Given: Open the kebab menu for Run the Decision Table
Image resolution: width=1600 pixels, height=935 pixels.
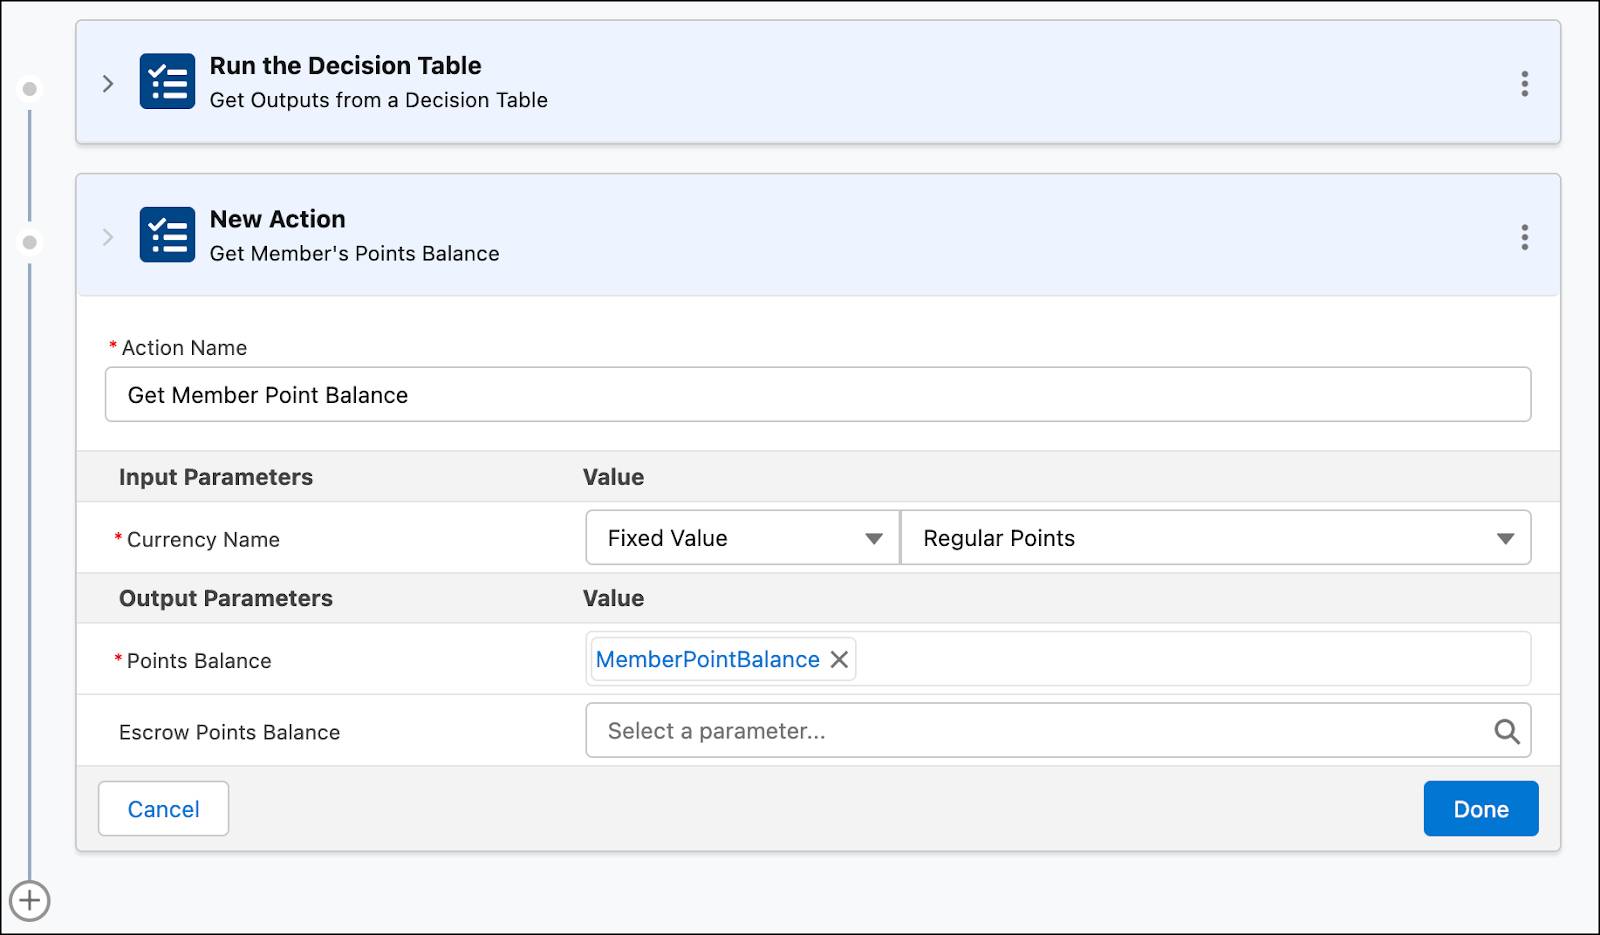Looking at the screenshot, I should (x=1524, y=84).
